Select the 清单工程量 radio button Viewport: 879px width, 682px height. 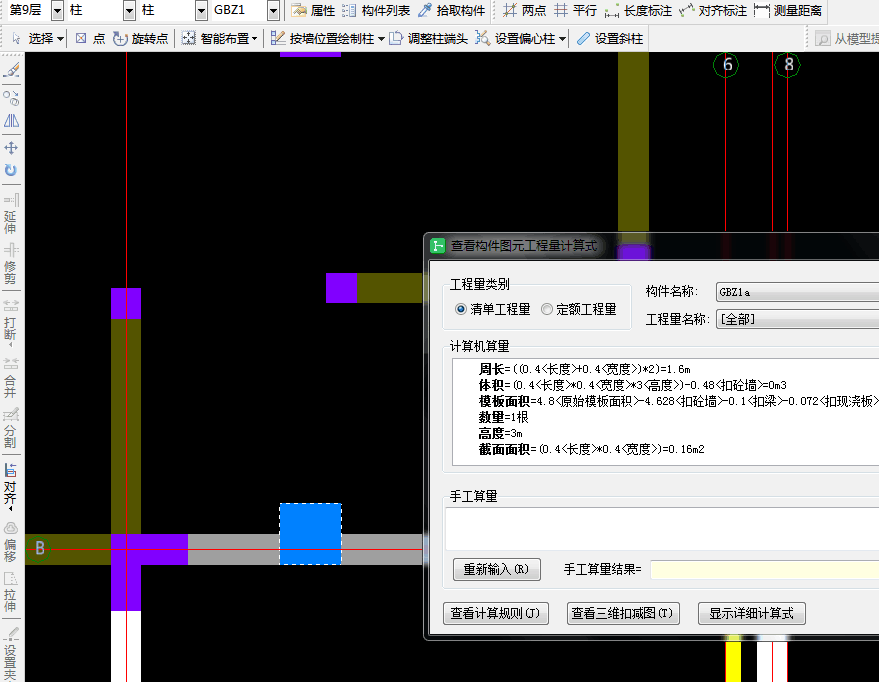tap(493, 309)
